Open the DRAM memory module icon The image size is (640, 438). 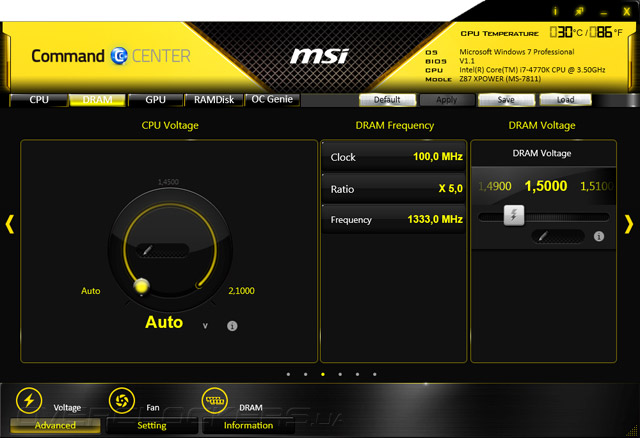215,400
